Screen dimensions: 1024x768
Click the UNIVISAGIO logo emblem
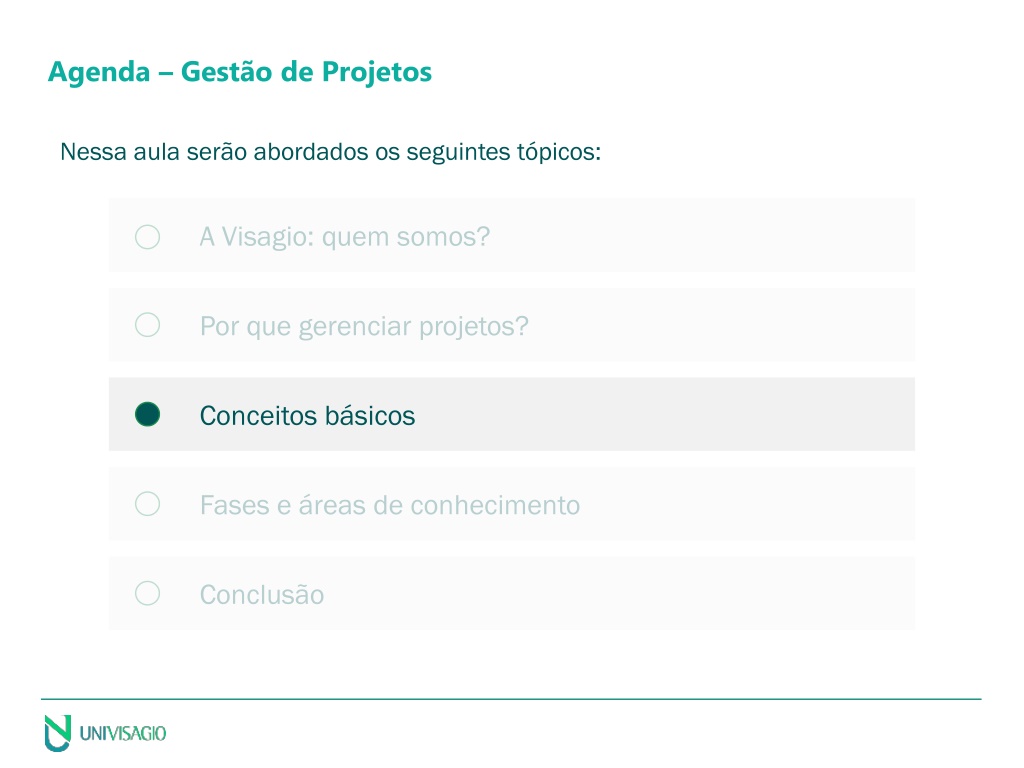pyautogui.click(x=57, y=733)
